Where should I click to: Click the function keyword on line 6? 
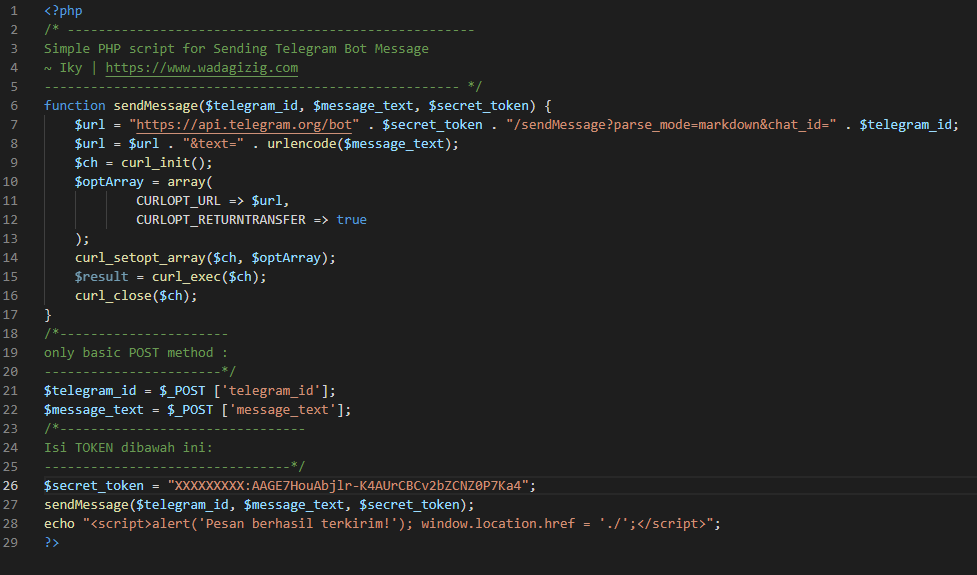point(74,105)
